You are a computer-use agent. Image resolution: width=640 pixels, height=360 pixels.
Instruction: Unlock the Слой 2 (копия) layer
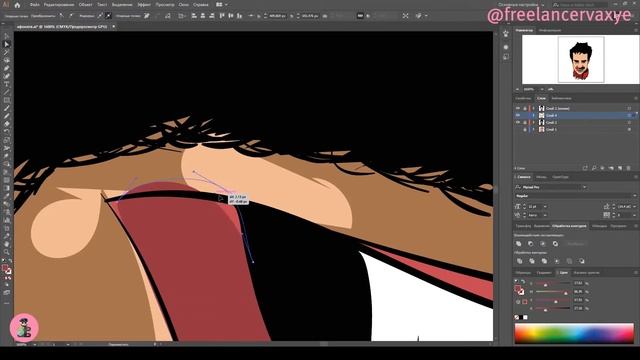pos(525,109)
